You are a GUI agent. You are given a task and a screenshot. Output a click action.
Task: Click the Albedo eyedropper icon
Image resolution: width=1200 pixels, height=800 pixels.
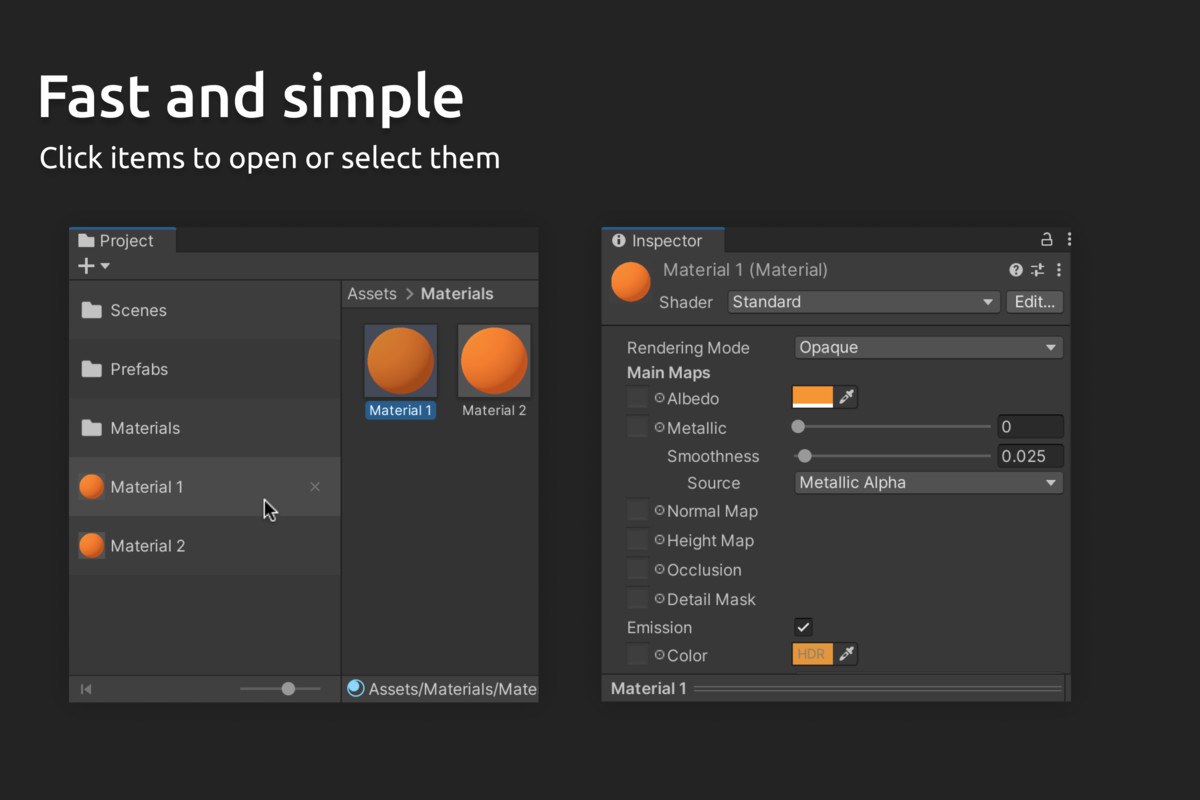tap(847, 398)
